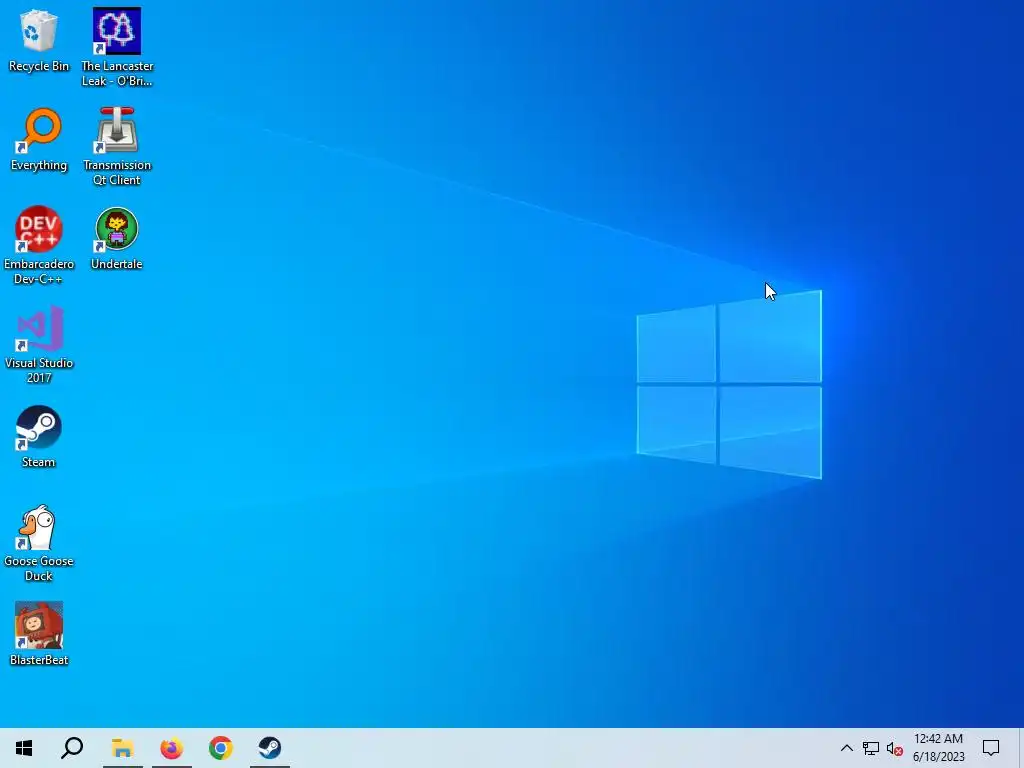Open File Explorer from the taskbar
Image resolution: width=1024 pixels, height=768 pixels.
point(122,748)
